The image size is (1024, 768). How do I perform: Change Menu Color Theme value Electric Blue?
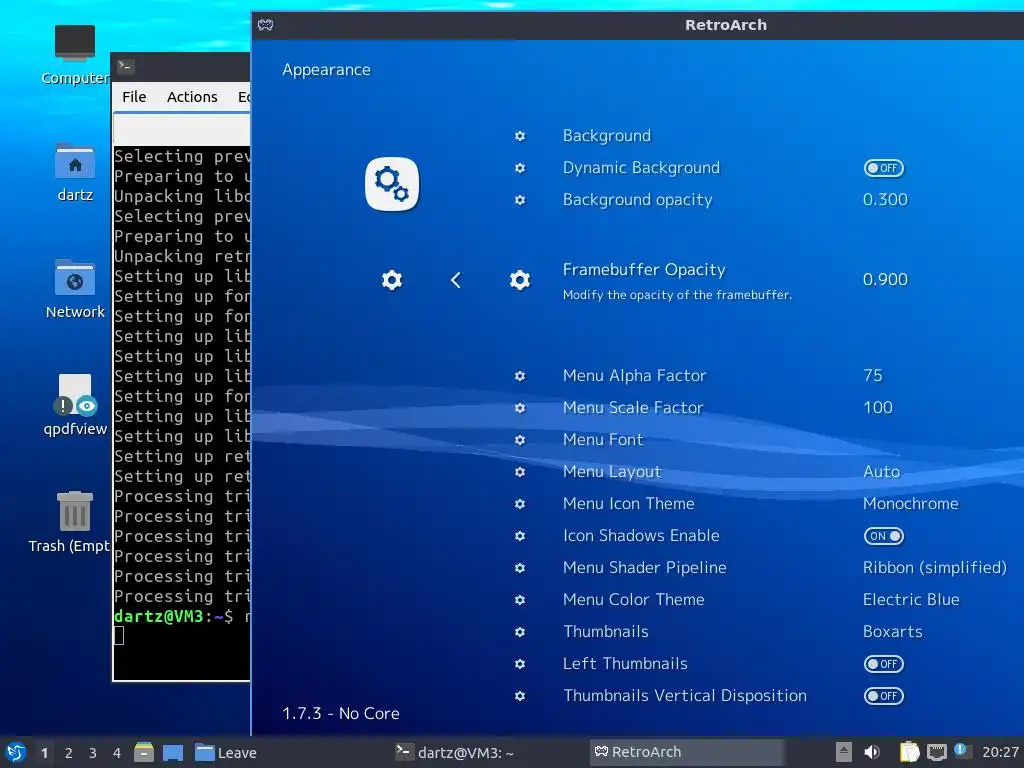point(911,600)
